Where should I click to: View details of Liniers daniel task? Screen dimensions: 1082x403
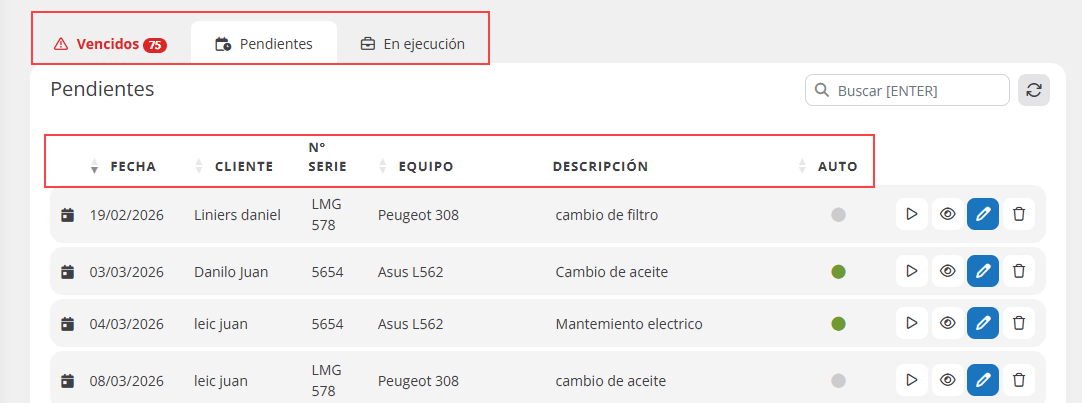[x=947, y=214]
